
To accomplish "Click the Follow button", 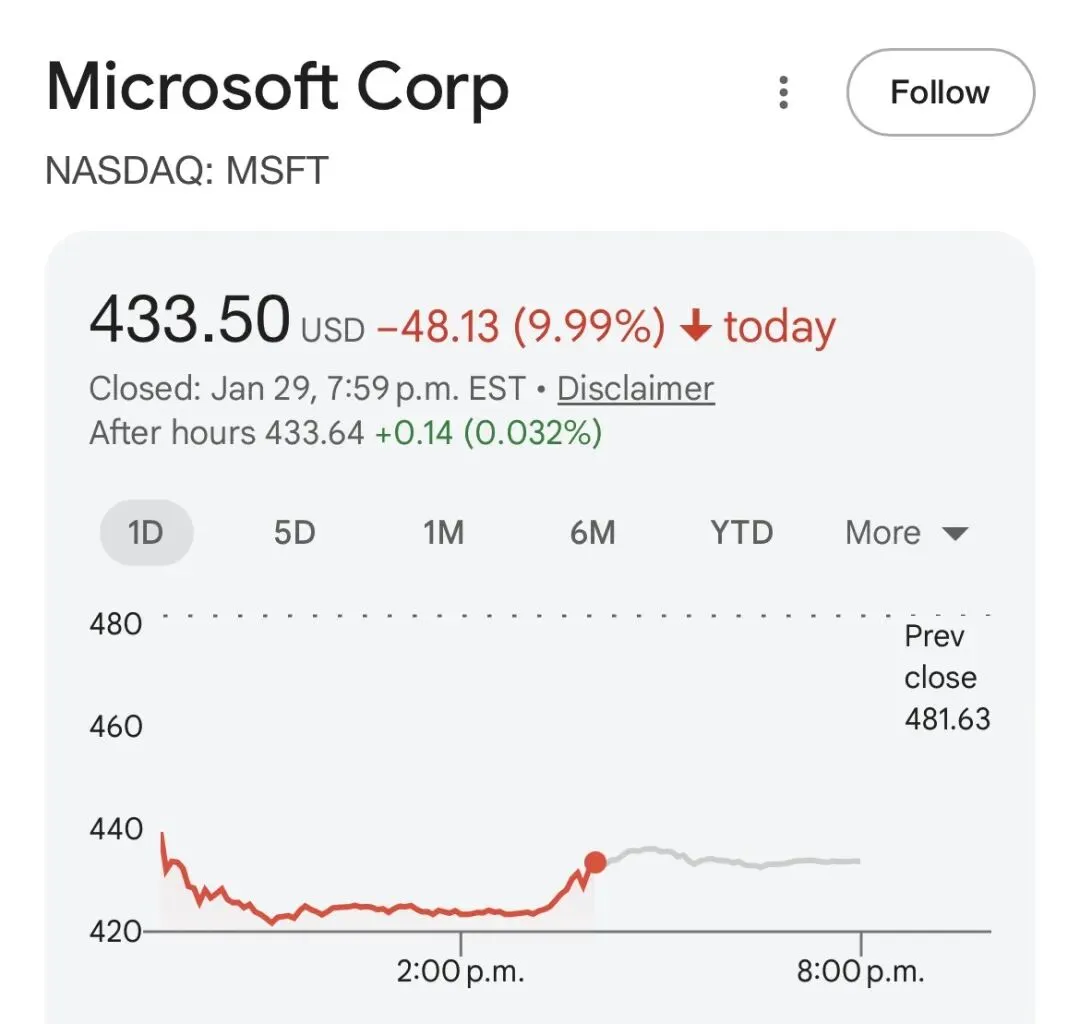I will [x=940, y=93].
